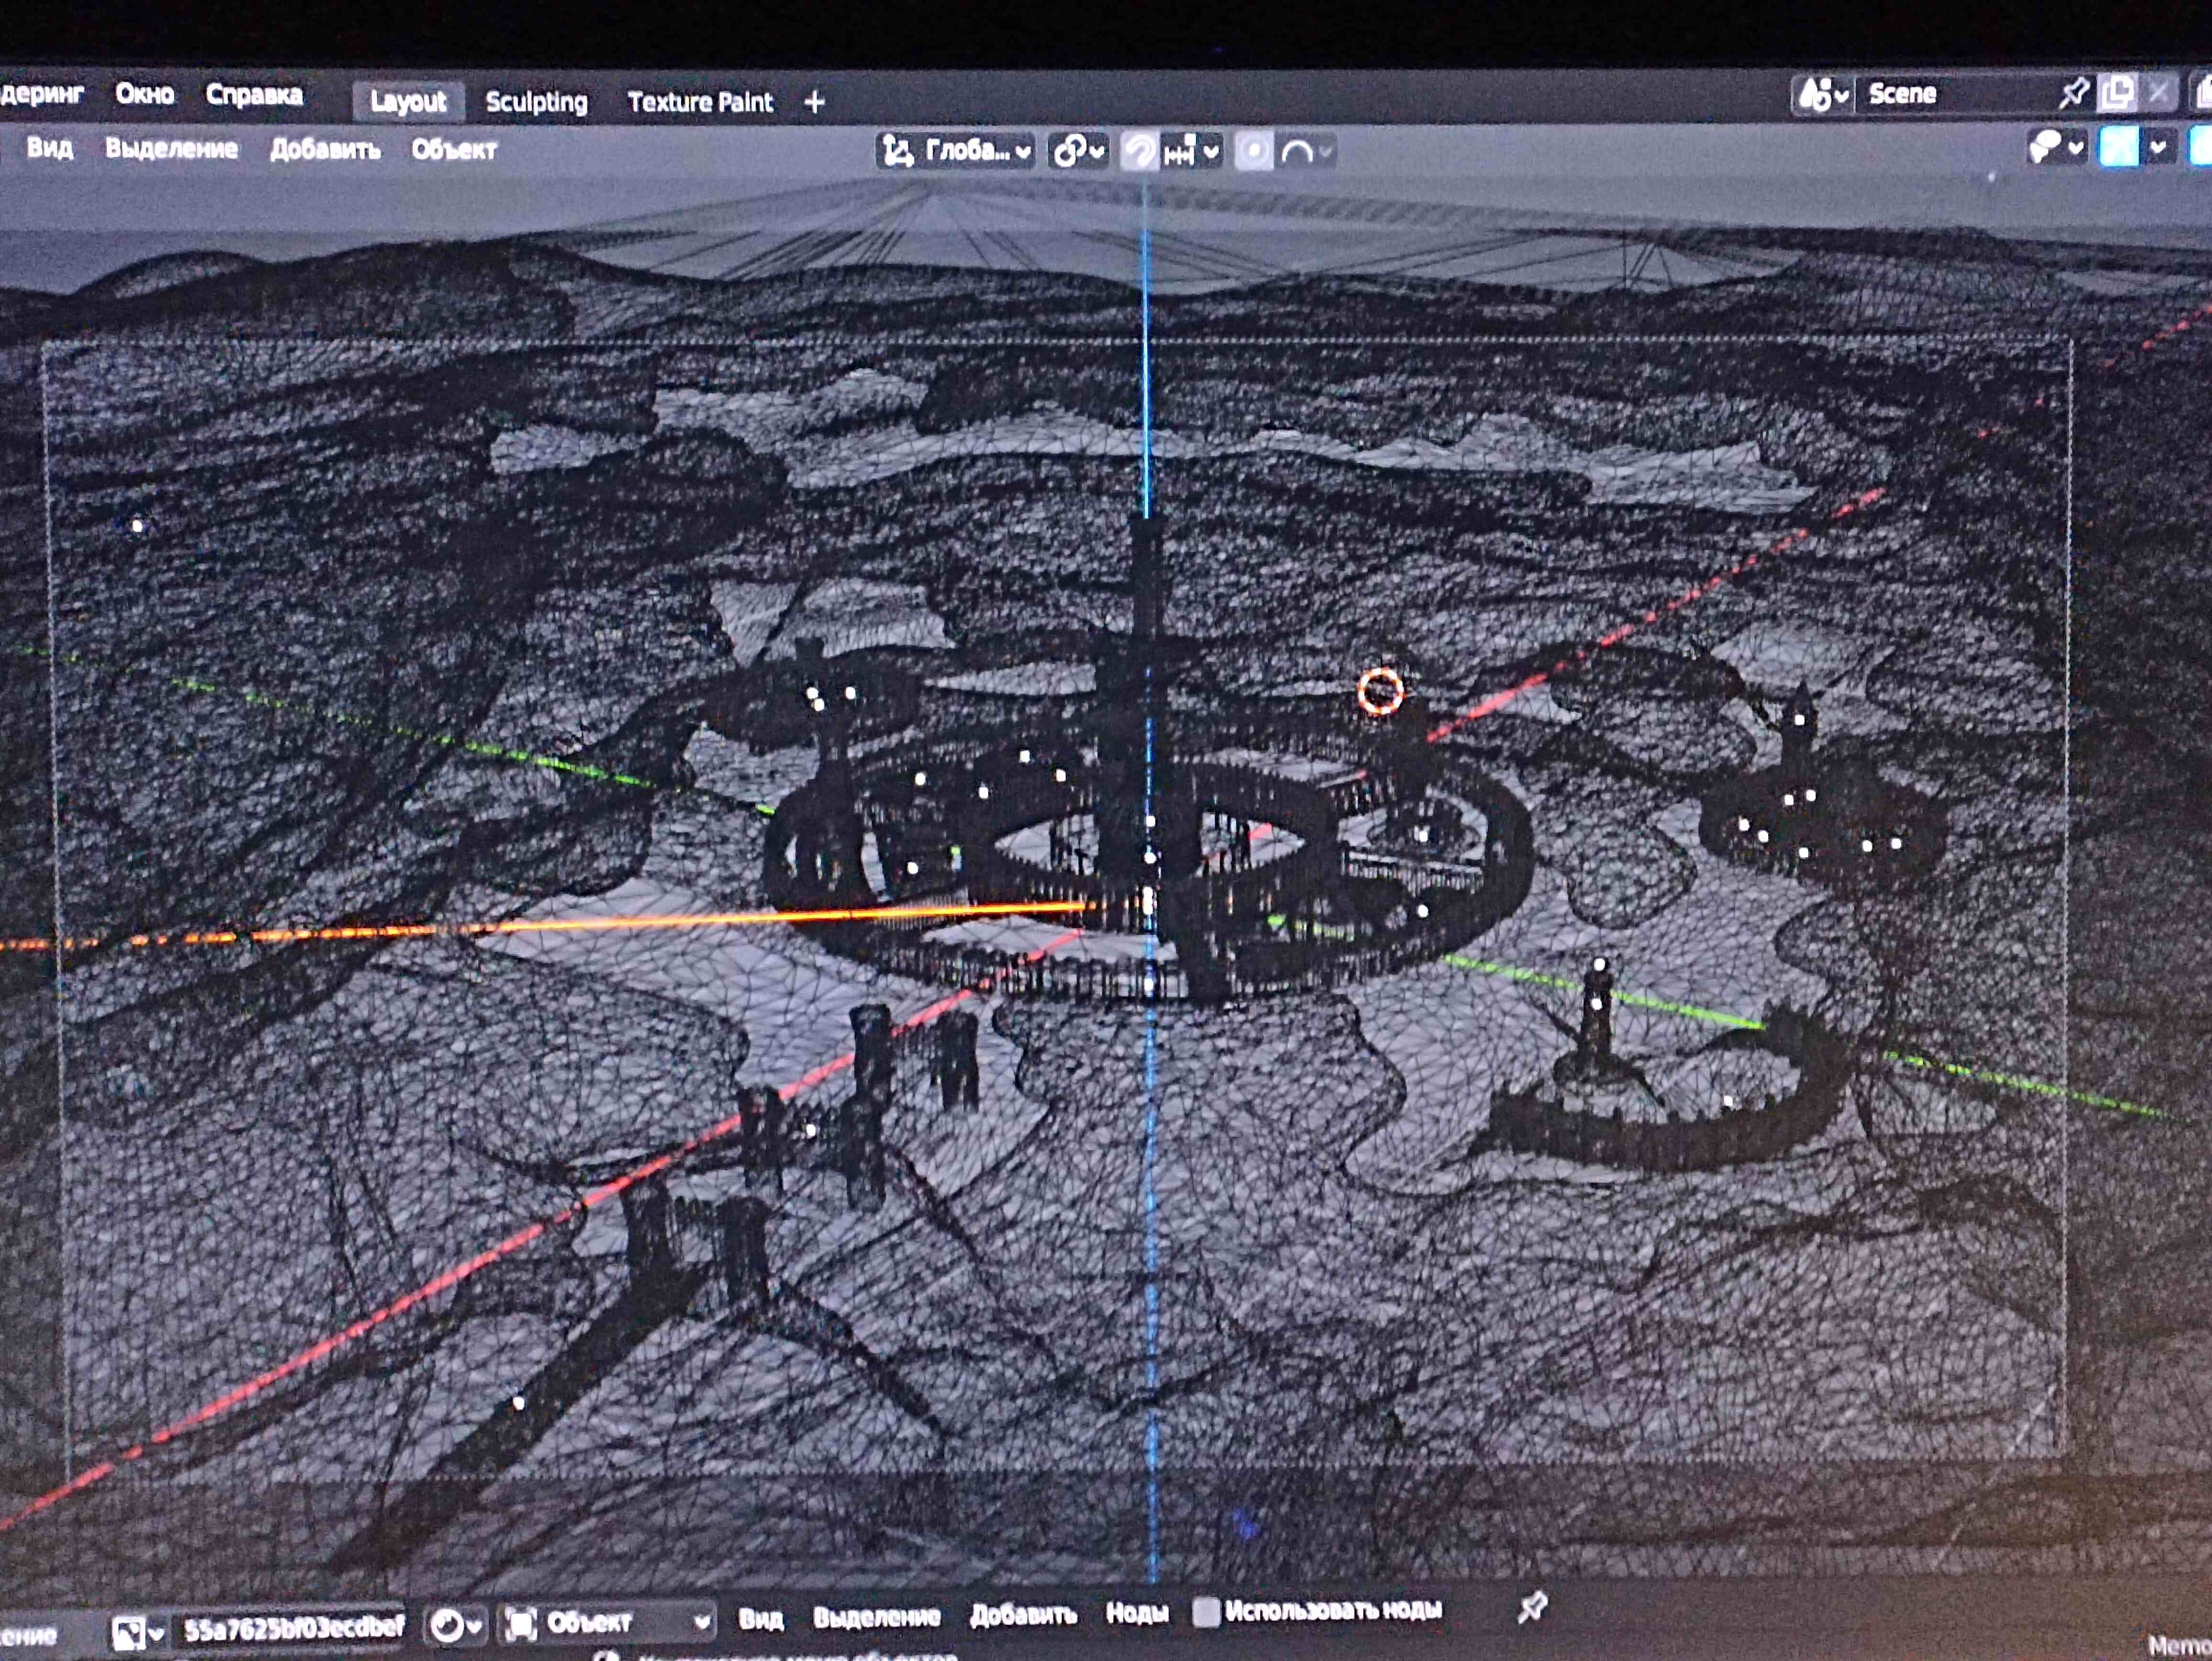Open the Texture Paint workspace tab
The width and height of the screenshot is (2212, 1661).
click(x=700, y=102)
